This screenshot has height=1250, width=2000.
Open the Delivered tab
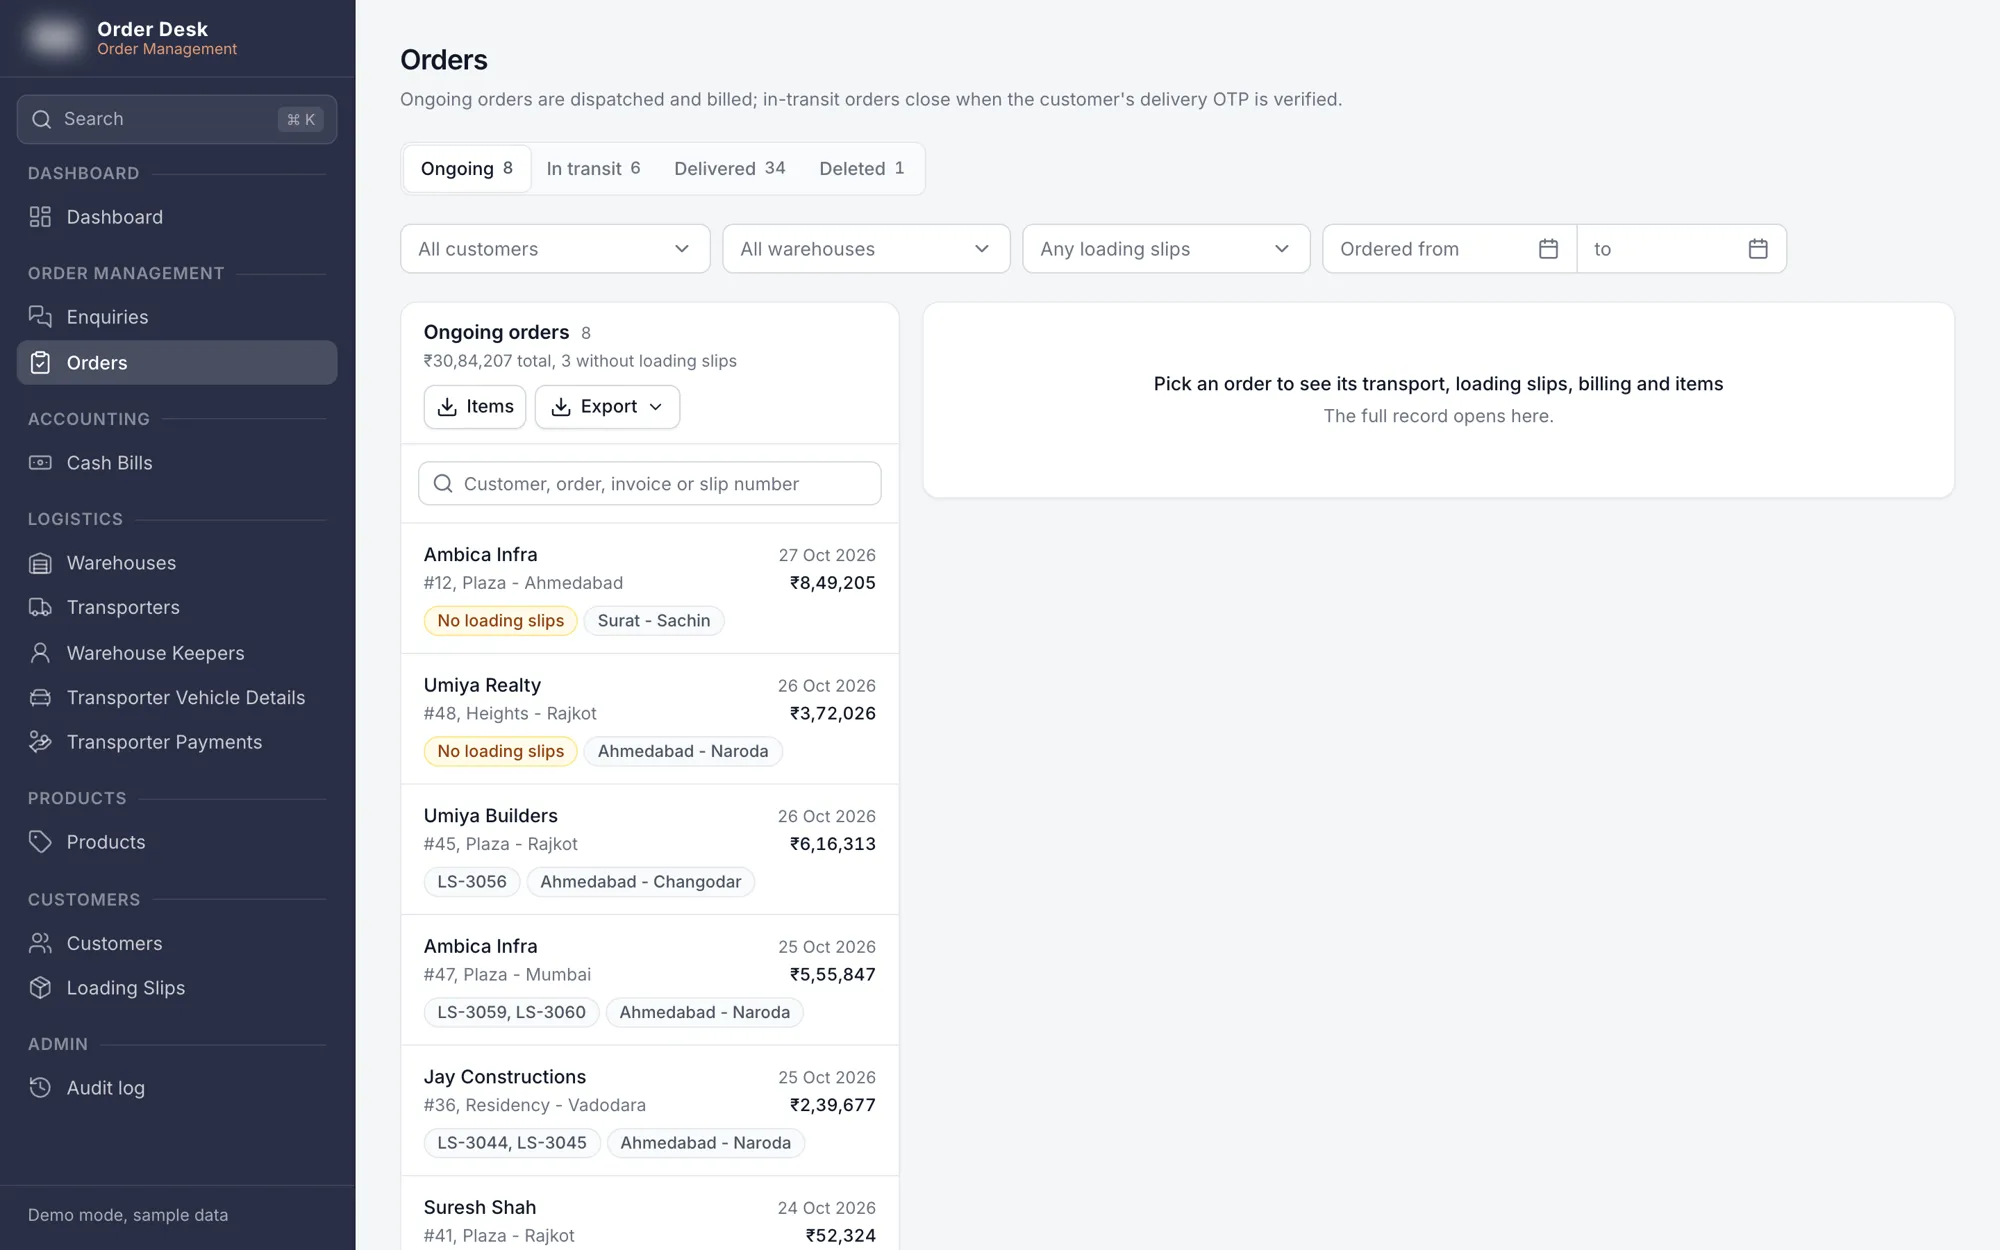click(x=729, y=169)
